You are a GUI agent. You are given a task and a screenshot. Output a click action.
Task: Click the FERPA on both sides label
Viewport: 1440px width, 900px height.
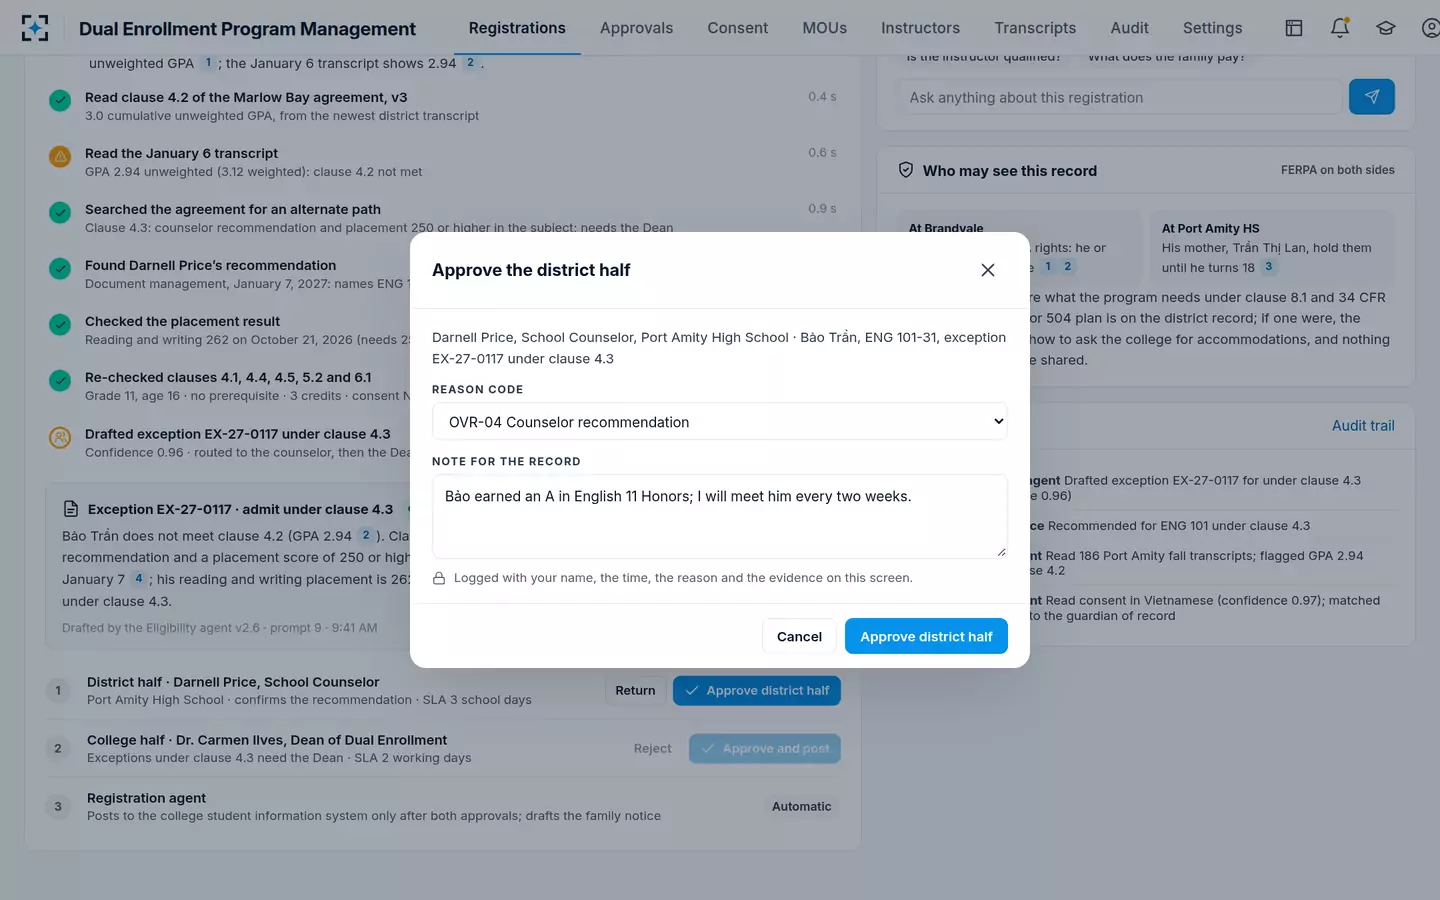point(1338,170)
